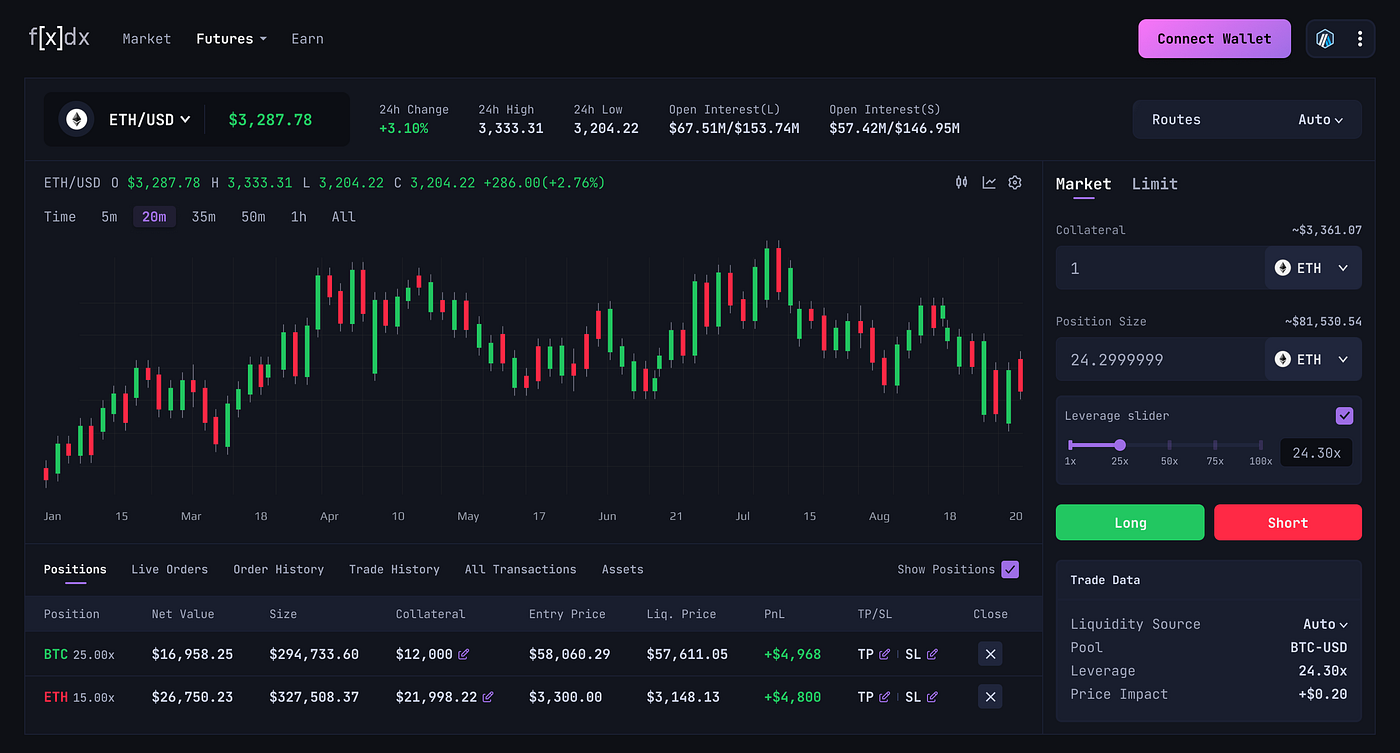Open the three-dot more options menu
Screen dimensions: 1400x753
pyautogui.click(x=1359, y=39)
